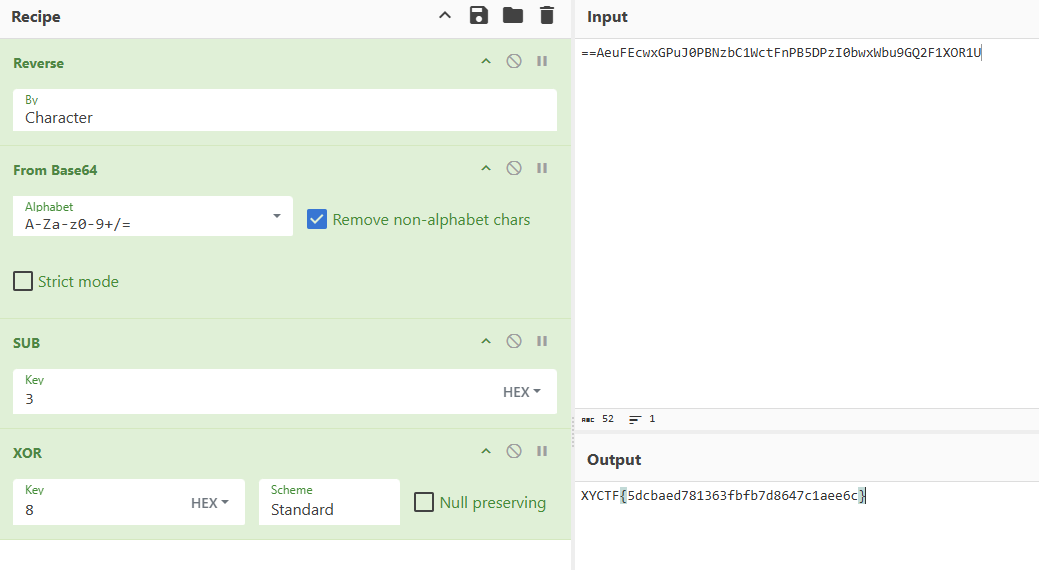Viewport: 1039px width, 570px height.
Task: Load a recipe using the folder icon
Action: (513, 15)
